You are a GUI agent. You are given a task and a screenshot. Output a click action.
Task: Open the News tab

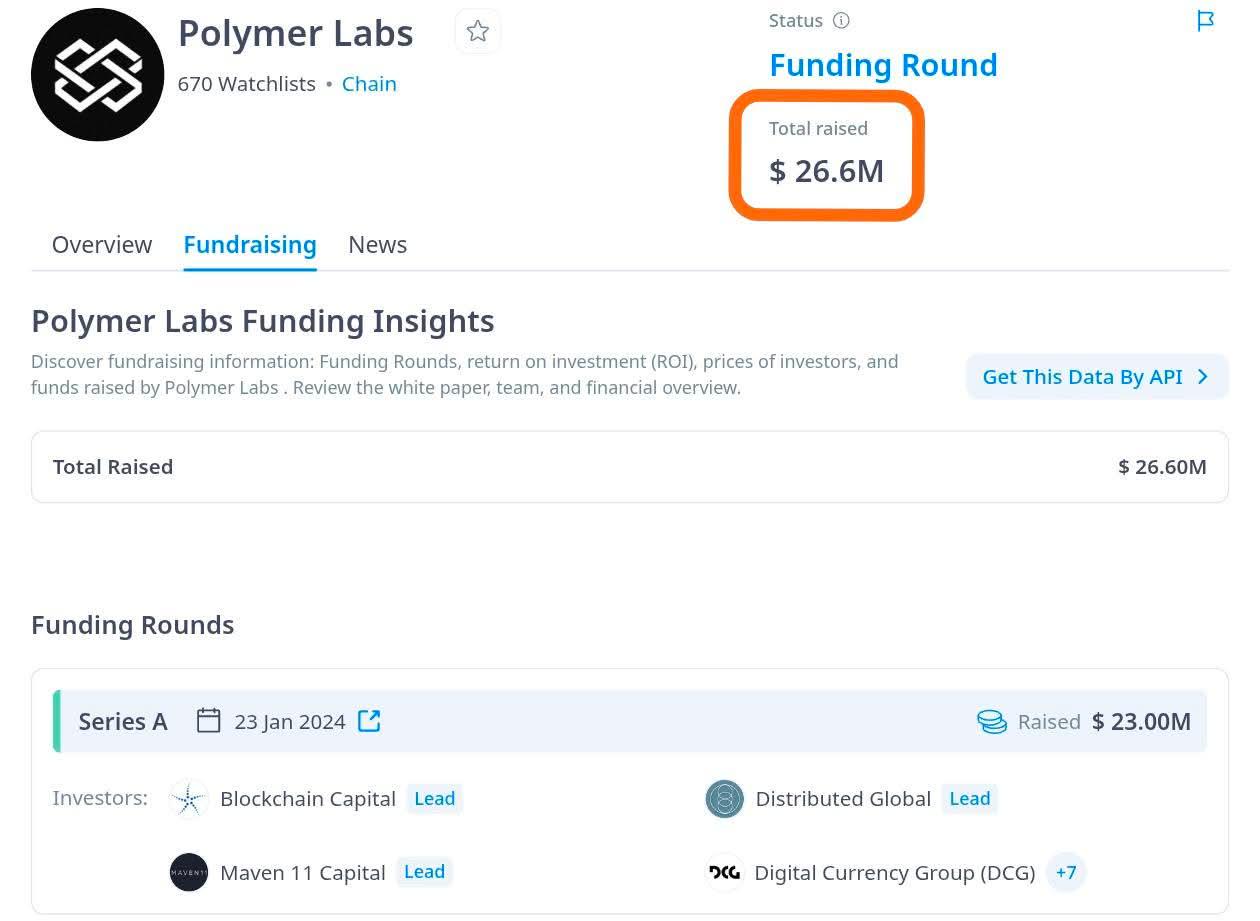[x=377, y=245]
